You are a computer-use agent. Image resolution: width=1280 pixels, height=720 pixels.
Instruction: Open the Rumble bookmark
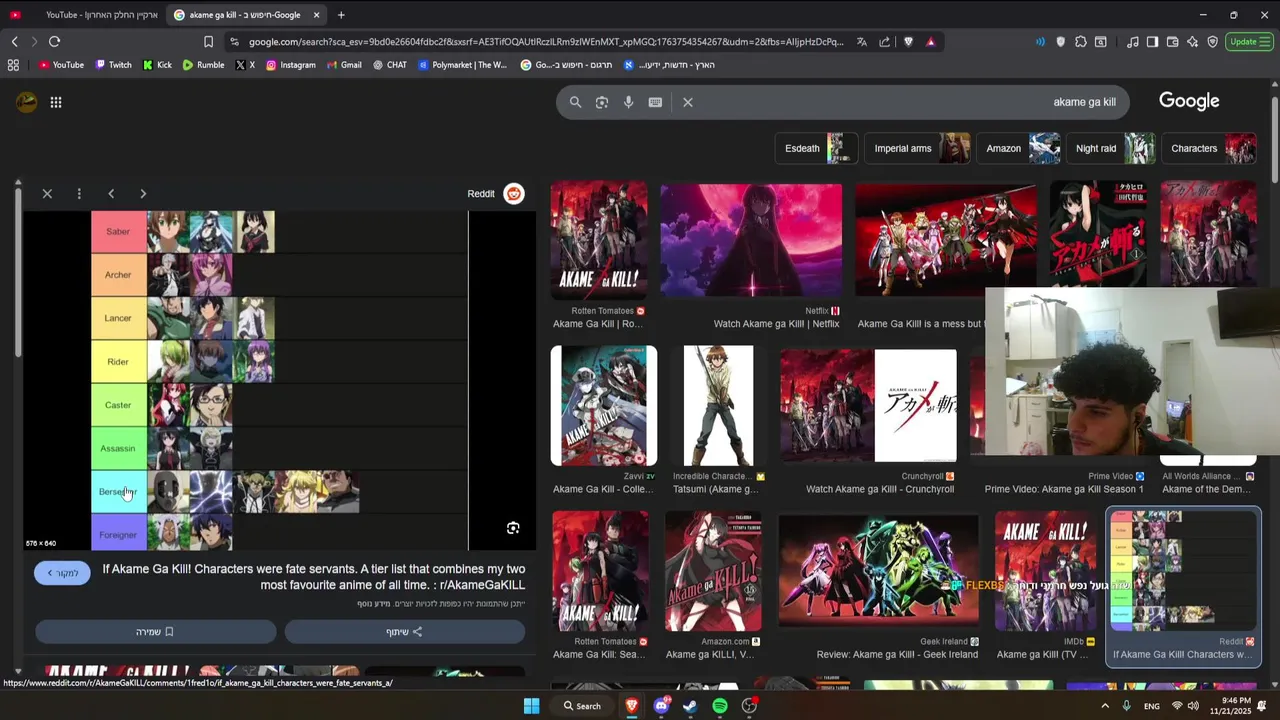[x=203, y=65]
